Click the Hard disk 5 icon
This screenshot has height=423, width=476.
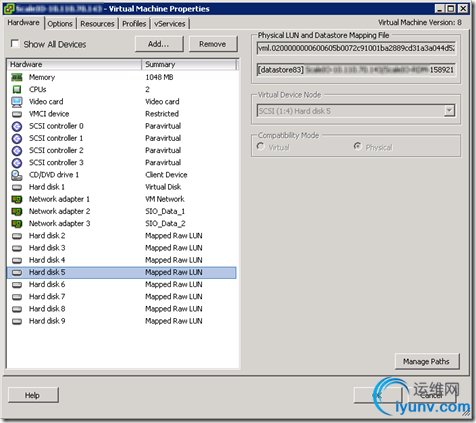(x=17, y=273)
